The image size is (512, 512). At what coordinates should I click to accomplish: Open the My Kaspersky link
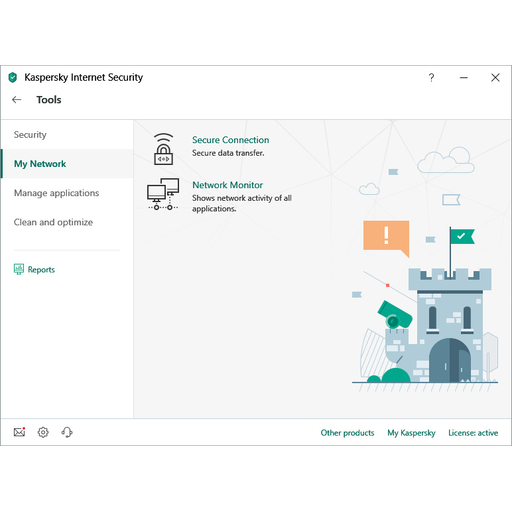411,433
